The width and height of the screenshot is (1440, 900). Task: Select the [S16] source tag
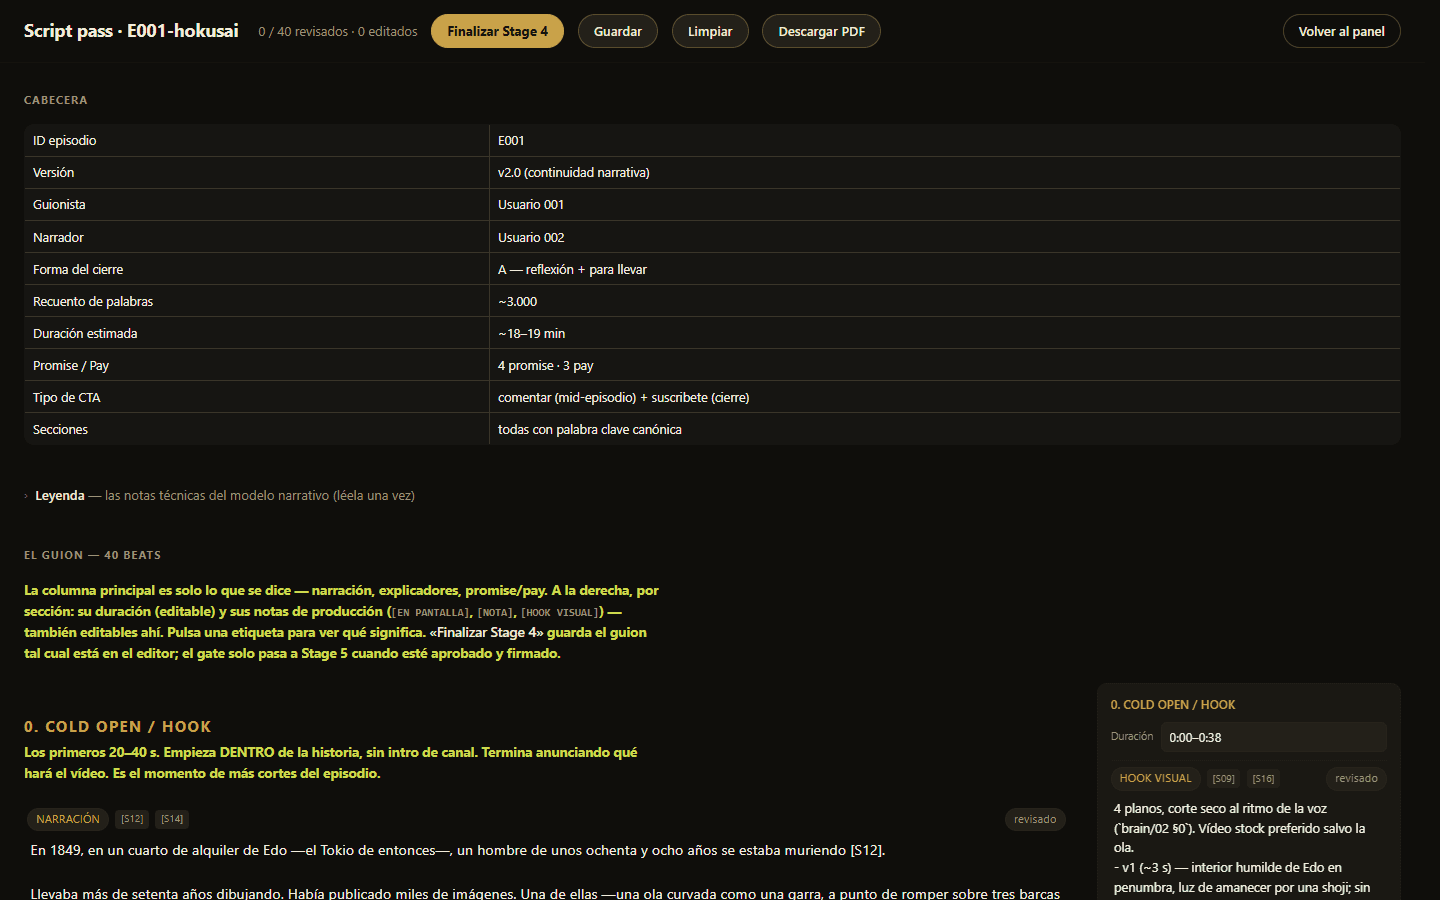[x=1264, y=778]
